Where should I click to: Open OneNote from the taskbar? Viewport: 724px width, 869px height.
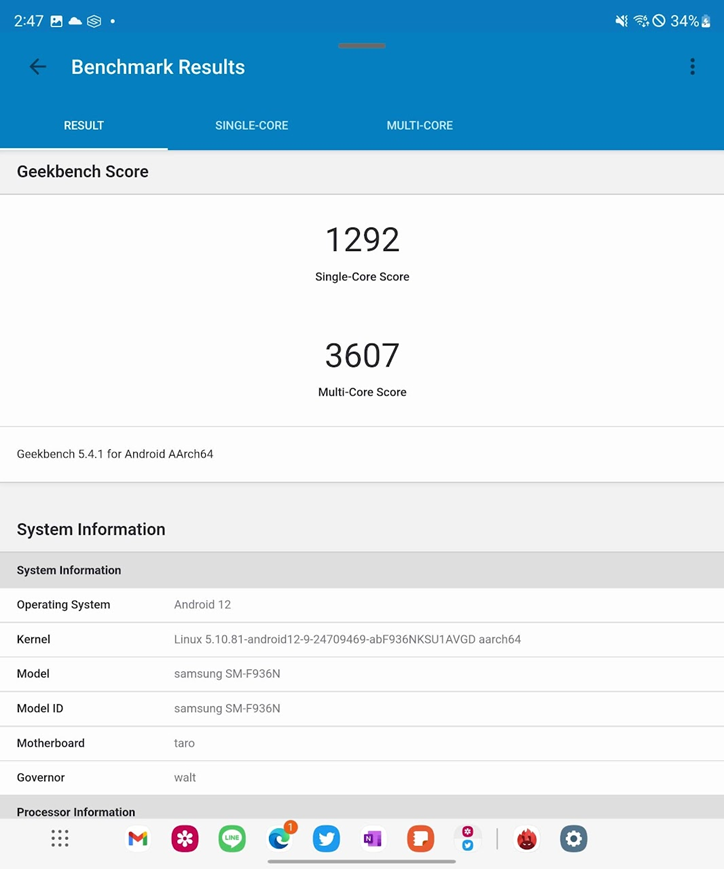(373, 839)
